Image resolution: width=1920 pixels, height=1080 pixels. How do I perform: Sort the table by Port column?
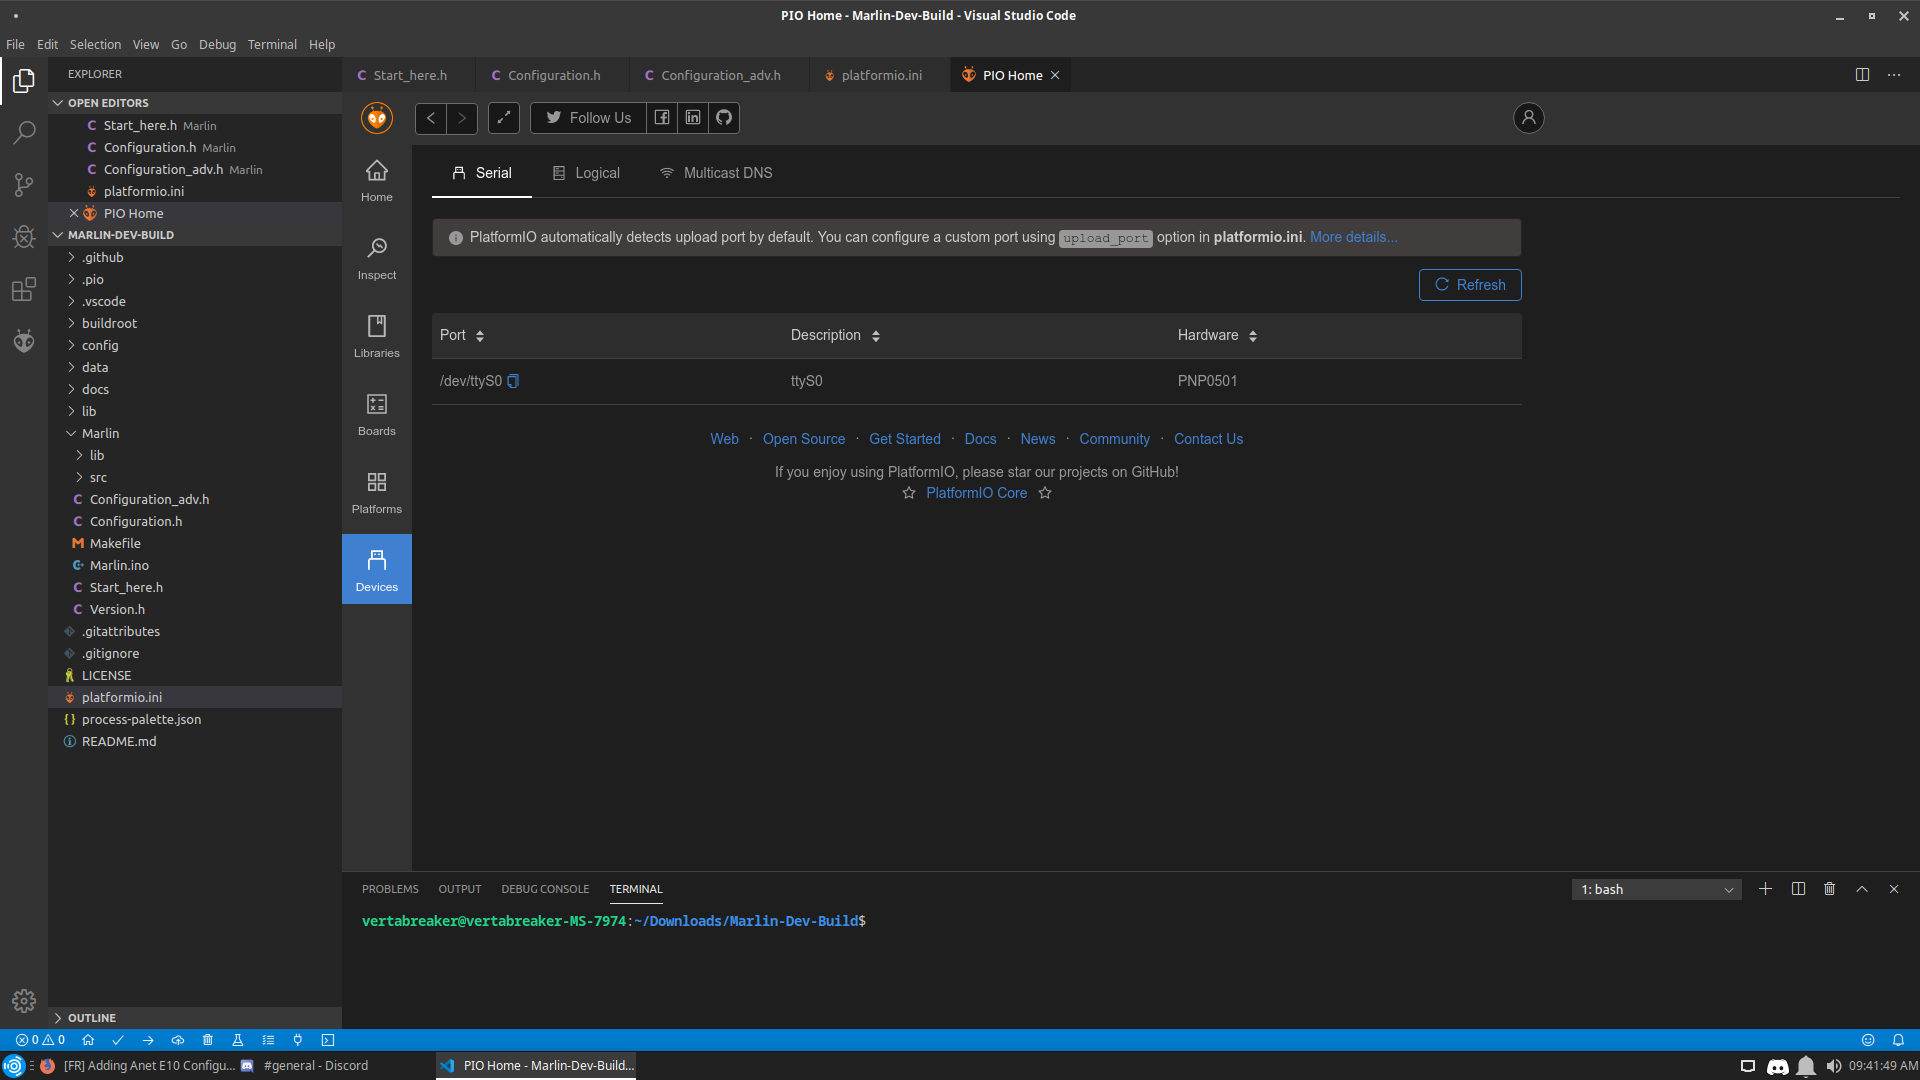coord(480,336)
